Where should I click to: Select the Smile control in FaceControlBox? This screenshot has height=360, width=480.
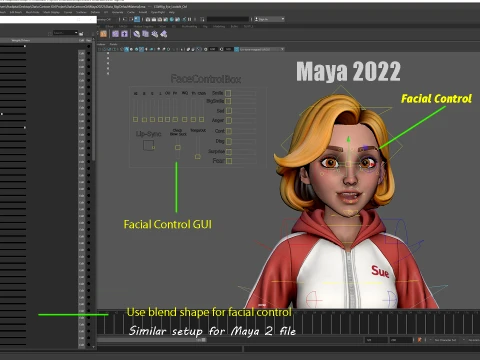[x=228, y=93]
